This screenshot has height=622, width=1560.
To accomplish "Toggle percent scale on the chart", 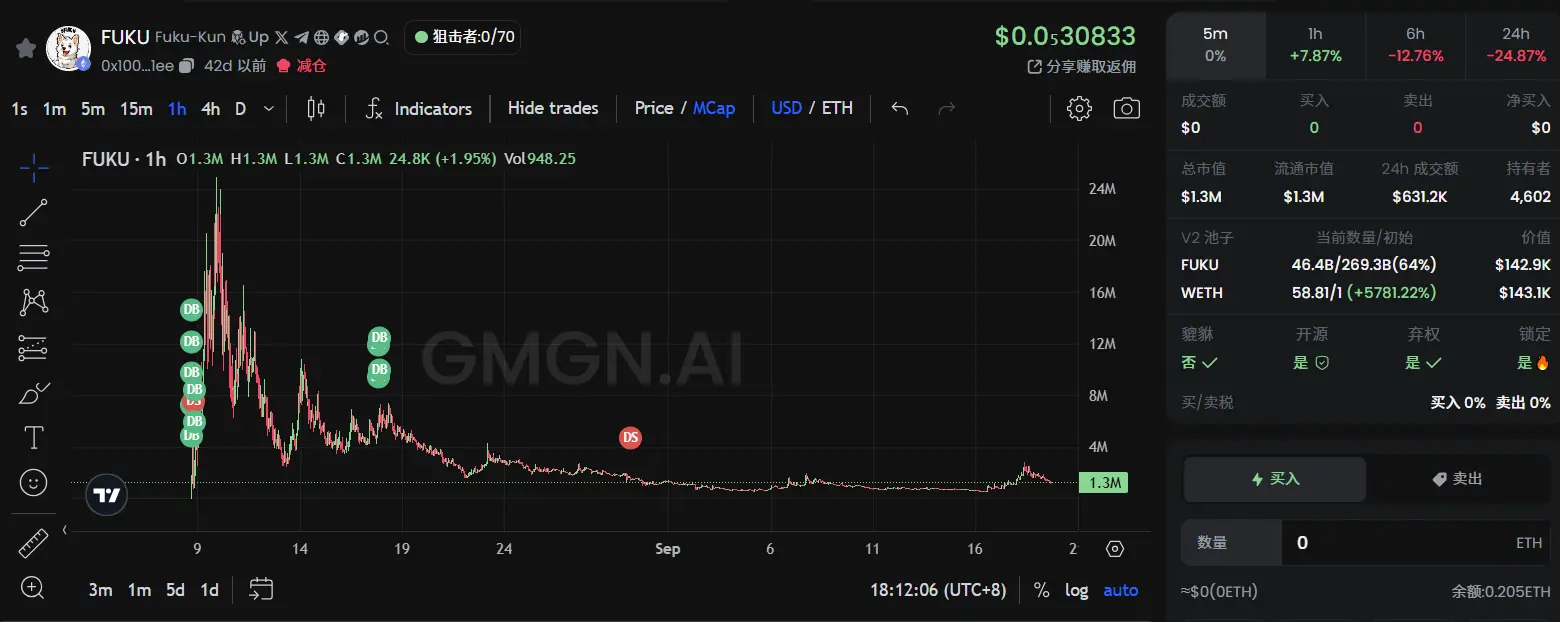I will (x=1041, y=590).
